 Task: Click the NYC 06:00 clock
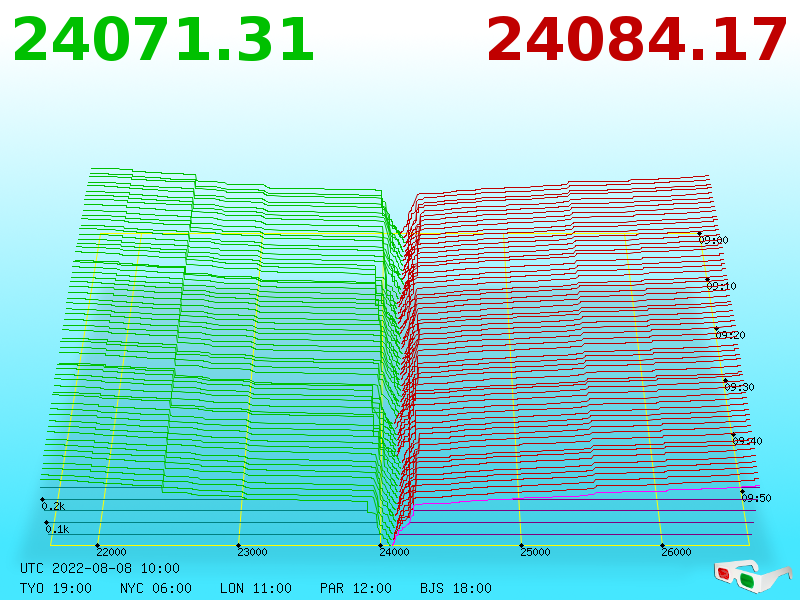(x=156, y=588)
